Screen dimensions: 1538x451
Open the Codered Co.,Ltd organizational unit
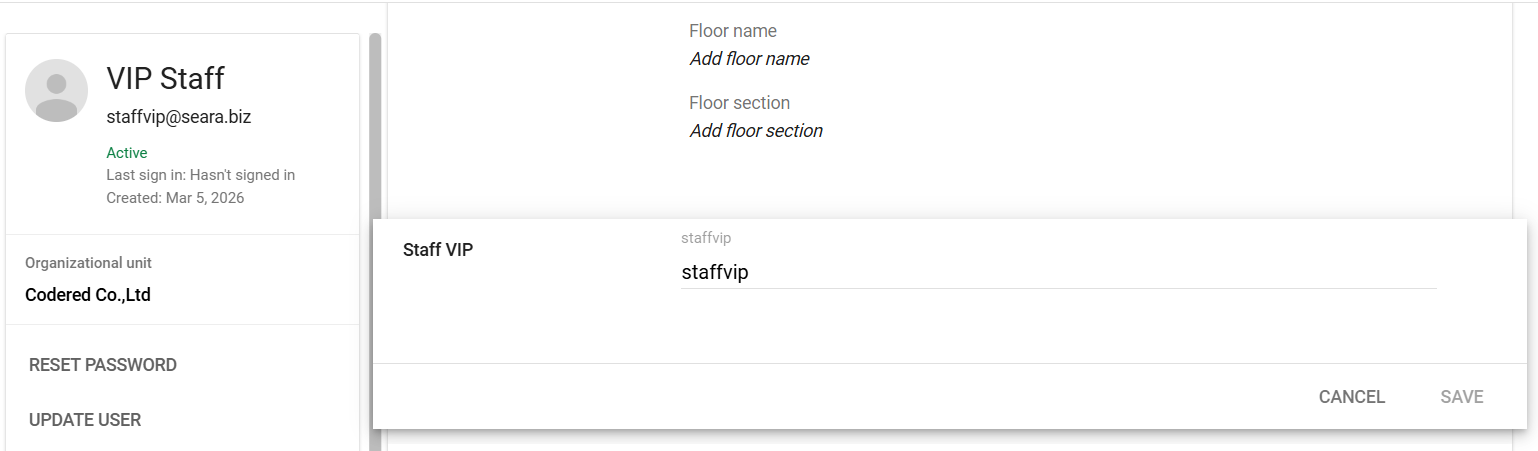(88, 295)
